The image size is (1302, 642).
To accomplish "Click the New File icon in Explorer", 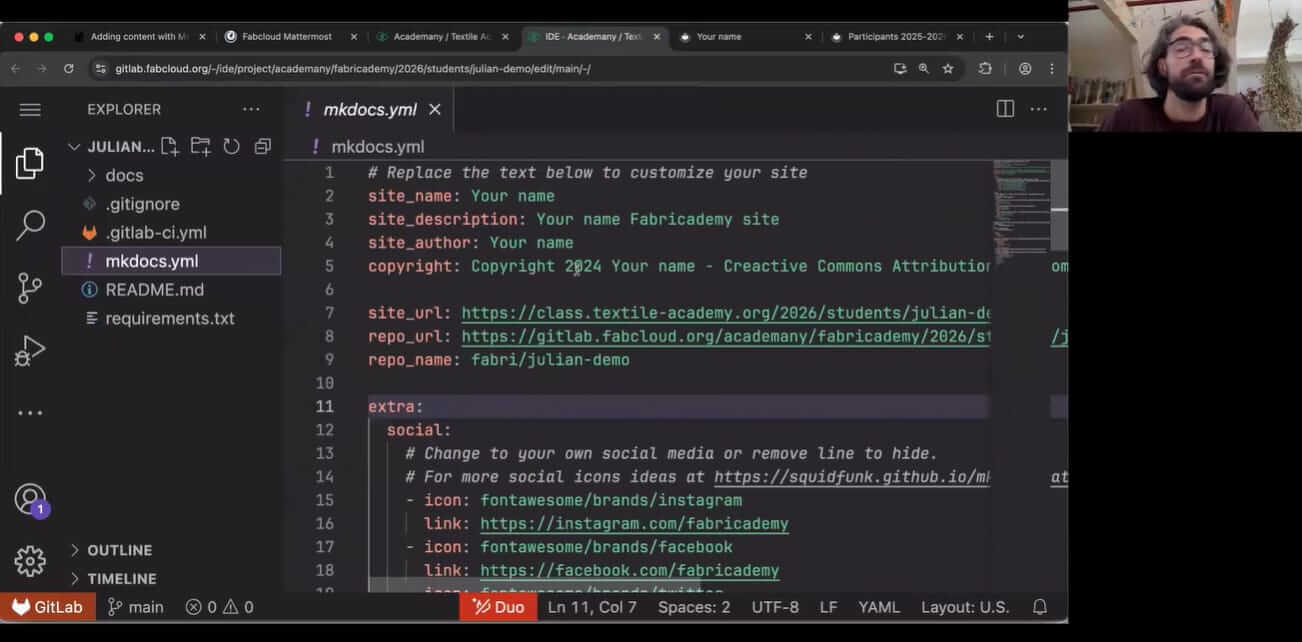I will [170, 146].
